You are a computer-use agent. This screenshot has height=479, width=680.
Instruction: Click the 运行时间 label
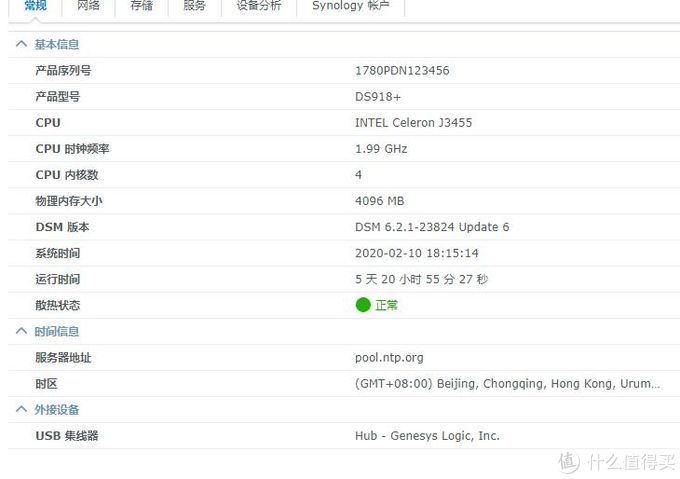coord(58,279)
